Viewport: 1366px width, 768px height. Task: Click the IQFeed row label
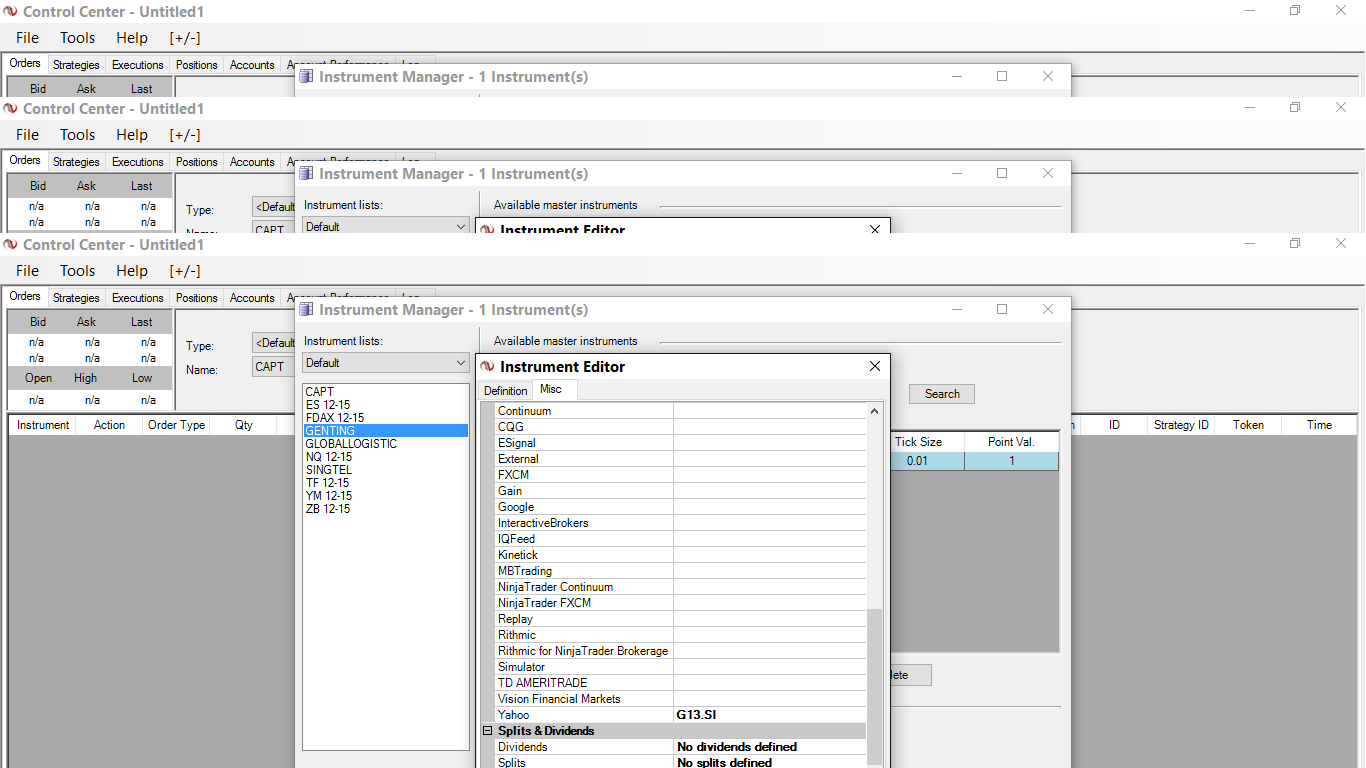516,539
